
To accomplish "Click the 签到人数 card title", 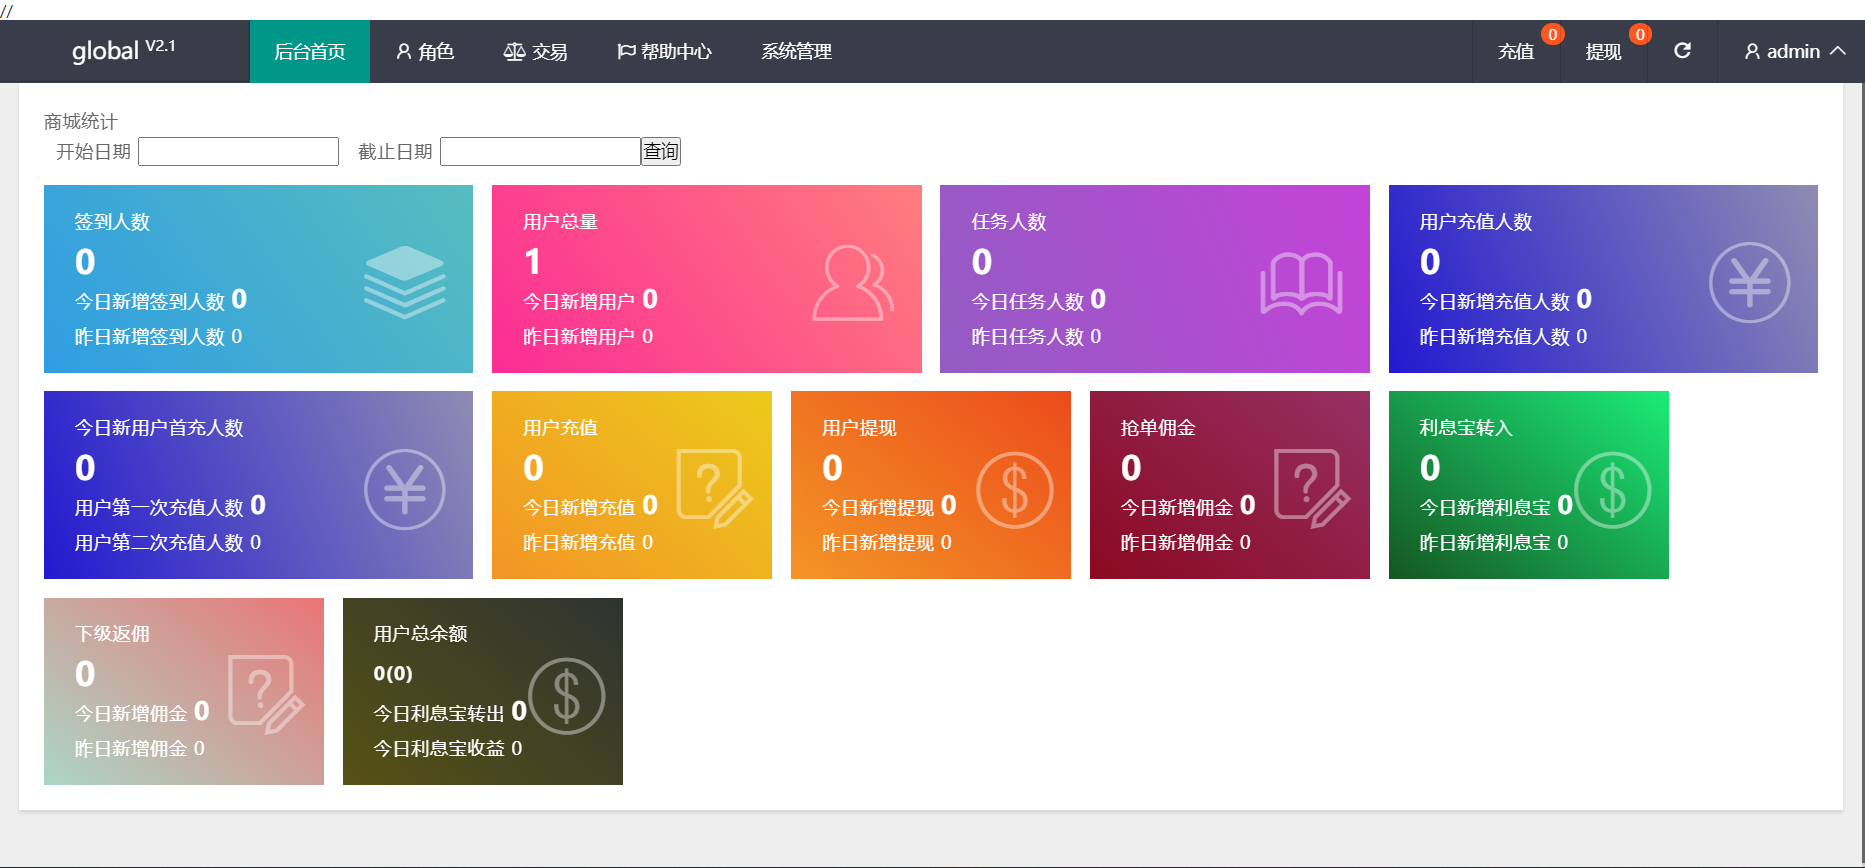I will click(112, 222).
